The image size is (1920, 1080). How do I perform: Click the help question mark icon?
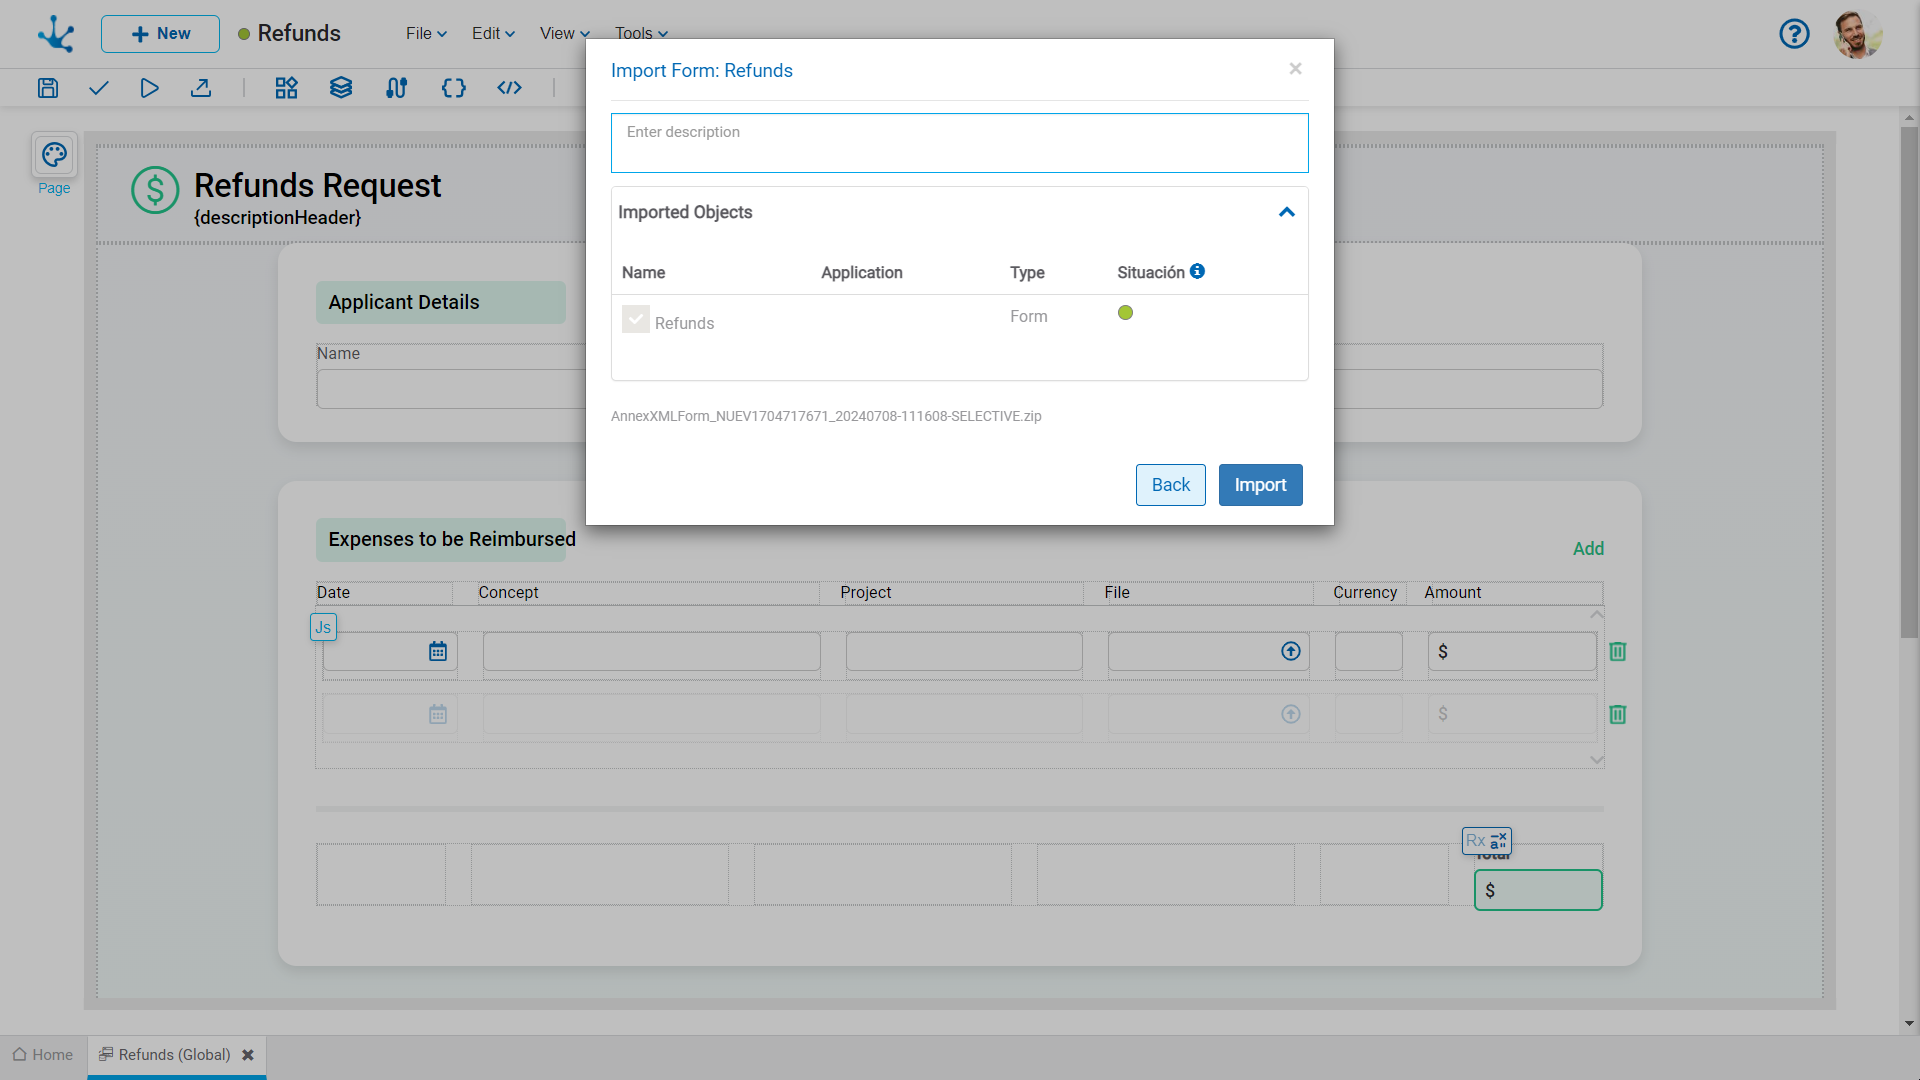(x=1794, y=34)
